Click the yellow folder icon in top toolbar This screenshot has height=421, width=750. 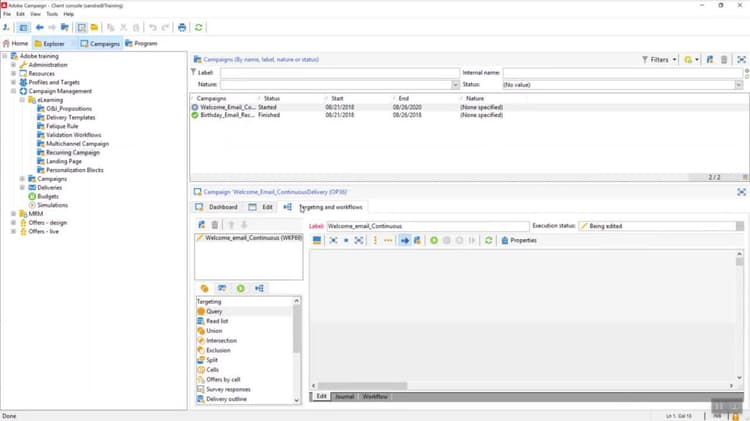[94, 28]
